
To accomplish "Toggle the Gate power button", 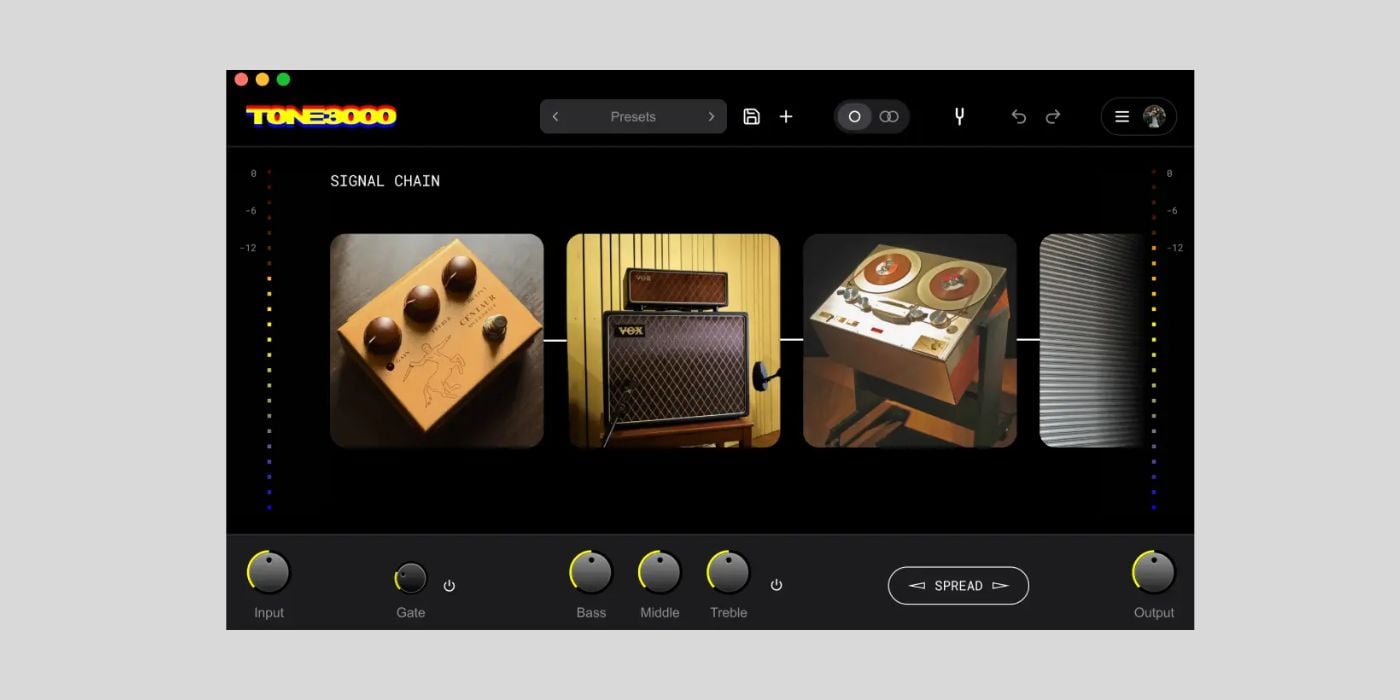I will (x=449, y=586).
